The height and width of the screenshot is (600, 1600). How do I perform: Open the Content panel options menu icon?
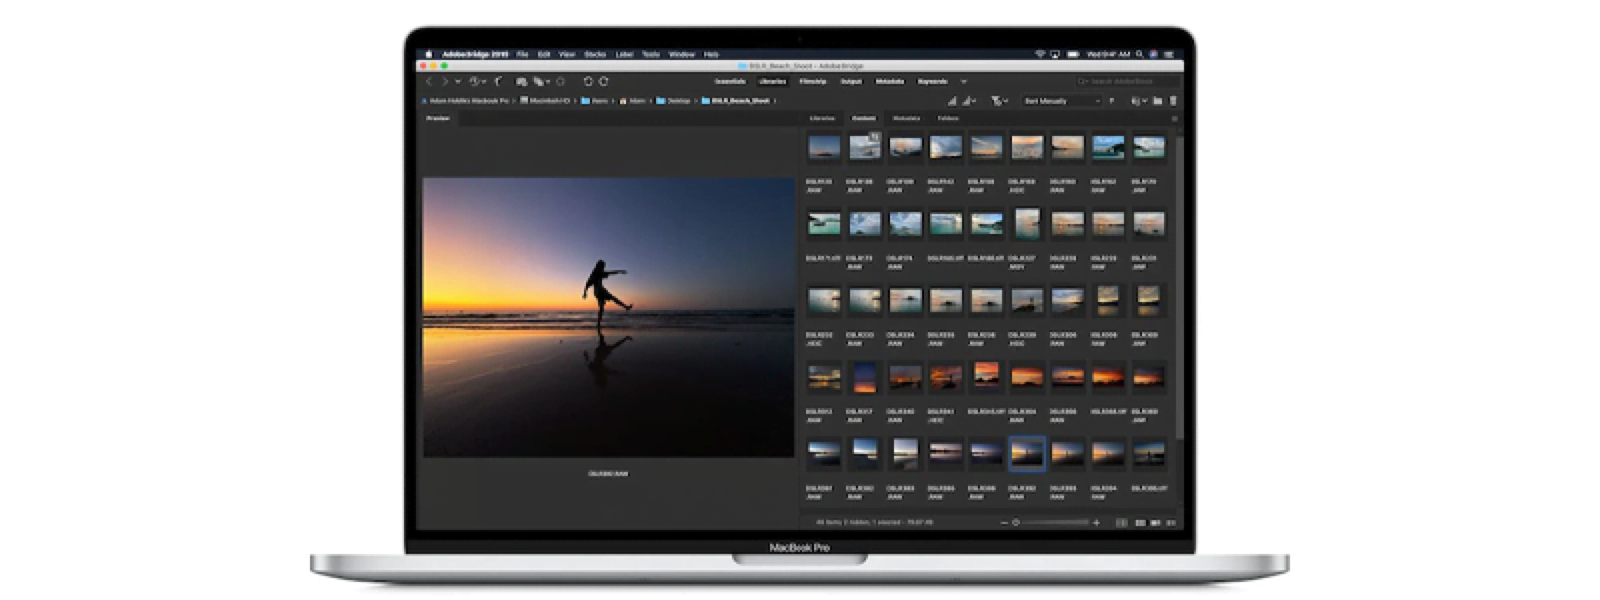1174,119
